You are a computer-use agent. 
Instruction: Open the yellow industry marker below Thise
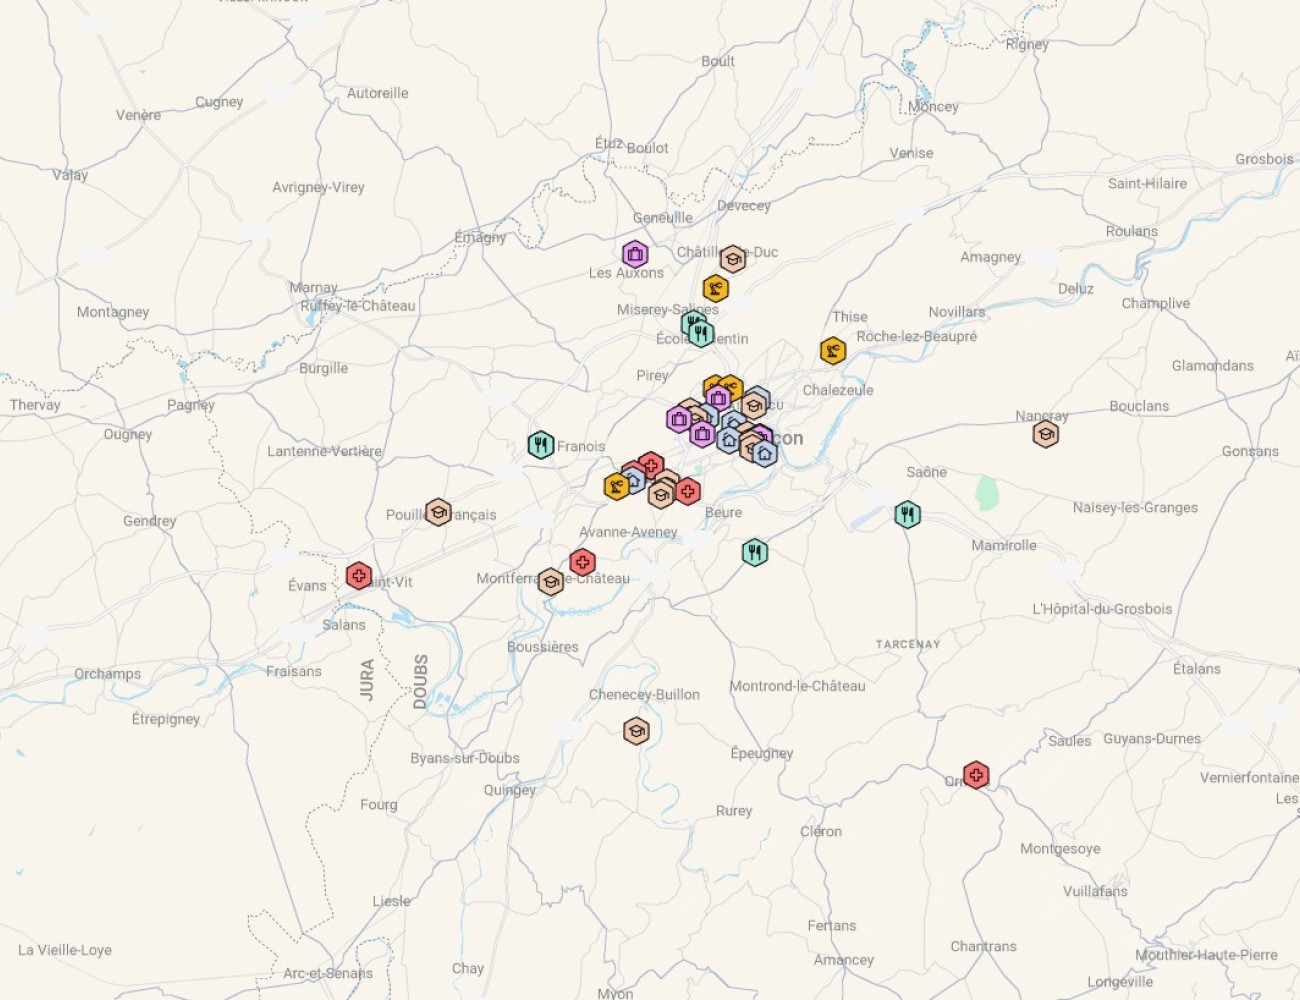pos(833,351)
